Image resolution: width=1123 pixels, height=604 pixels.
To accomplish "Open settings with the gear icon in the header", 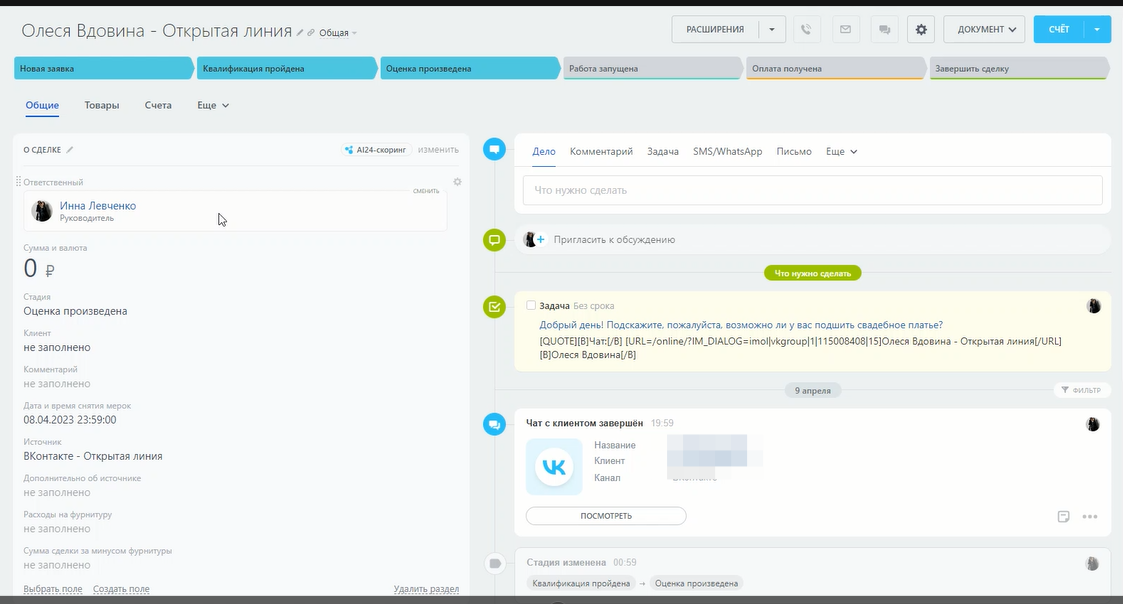I will click(921, 30).
